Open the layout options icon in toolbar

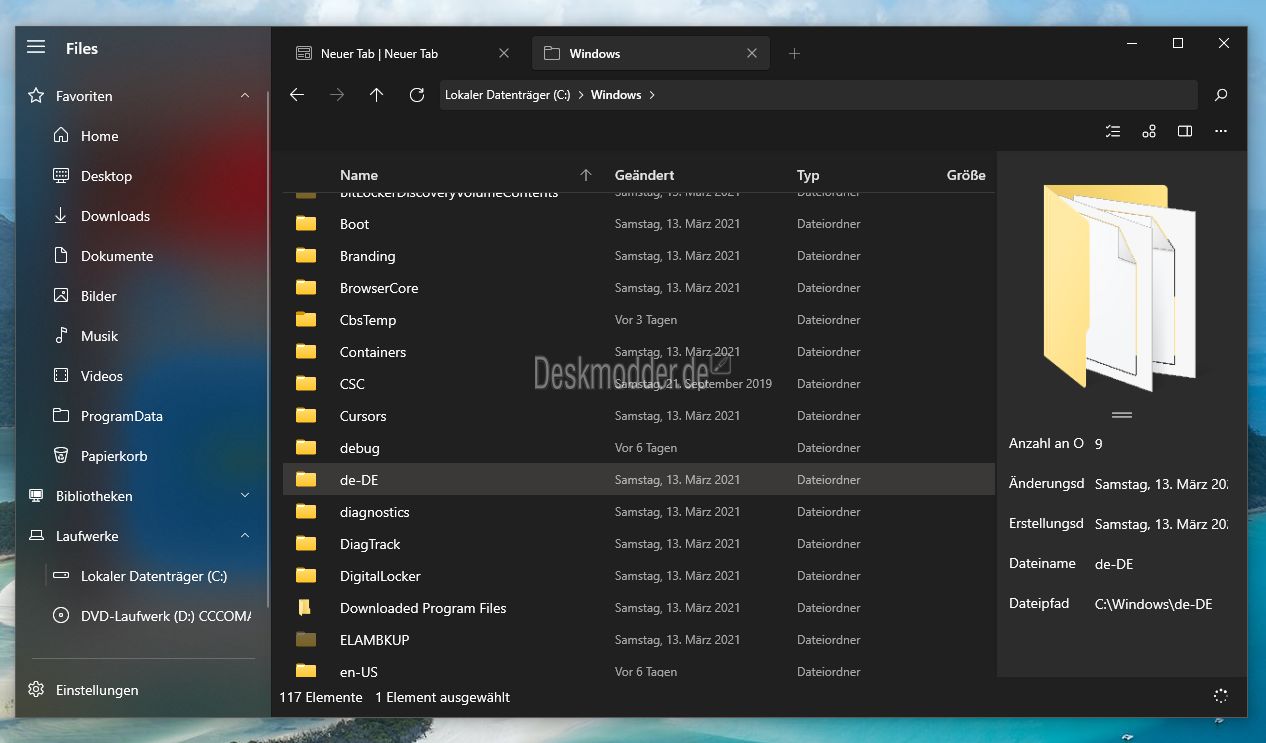(1149, 131)
